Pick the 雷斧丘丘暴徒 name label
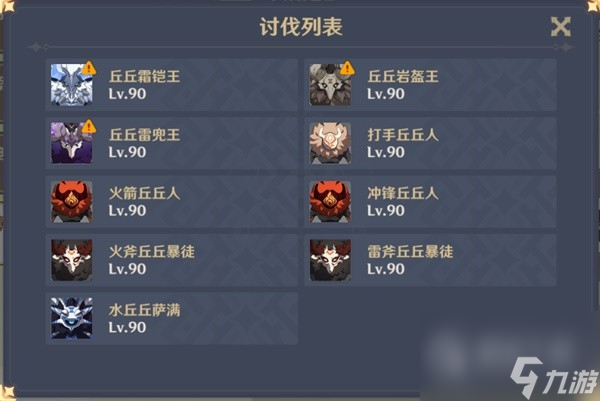The height and width of the screenshot is (401, 600). [x=410, y=252]
